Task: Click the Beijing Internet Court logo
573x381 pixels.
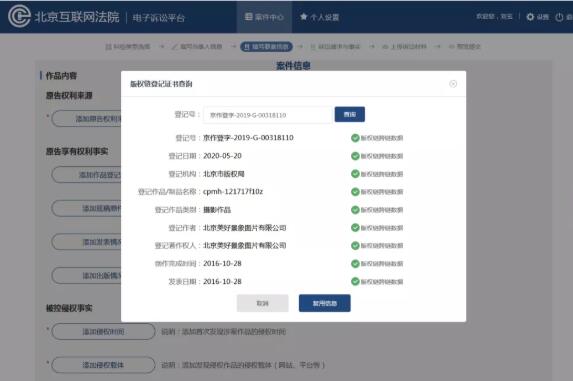Action: pyautogui.click(x=19, y=16)
